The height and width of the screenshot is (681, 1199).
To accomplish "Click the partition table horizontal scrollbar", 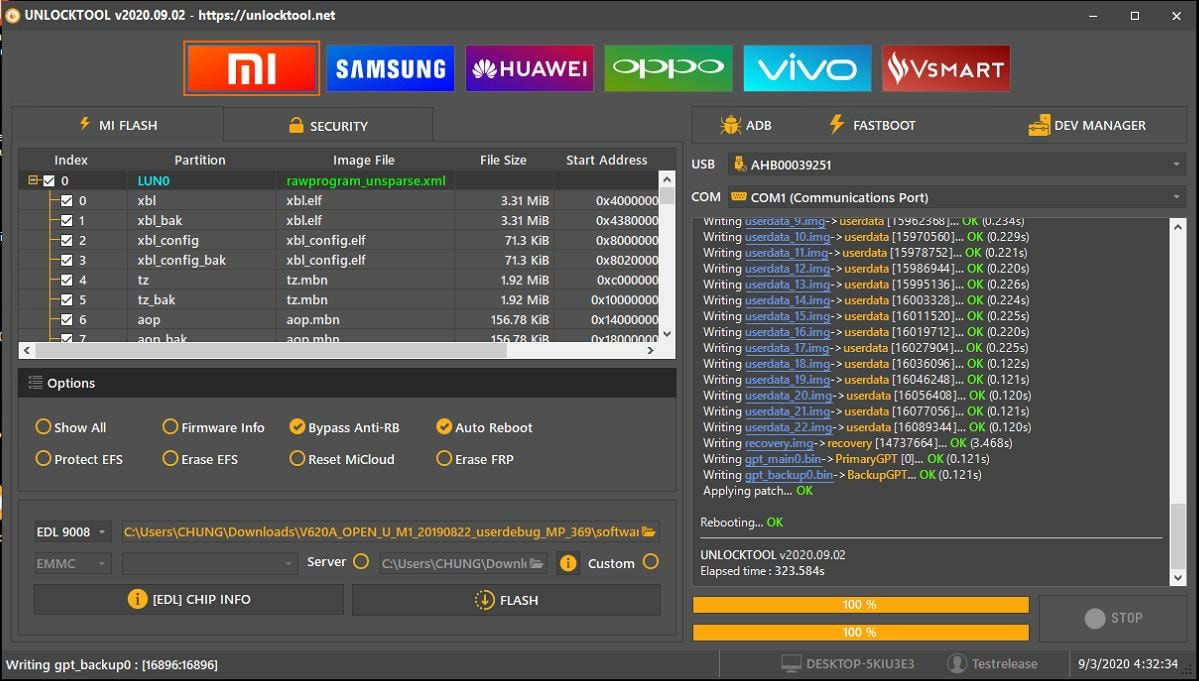I will 271,350.
